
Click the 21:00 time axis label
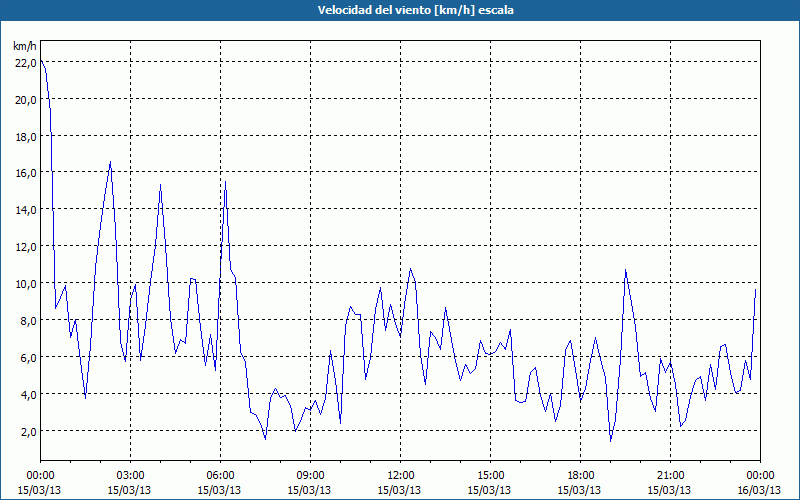(x=670, y=476)
